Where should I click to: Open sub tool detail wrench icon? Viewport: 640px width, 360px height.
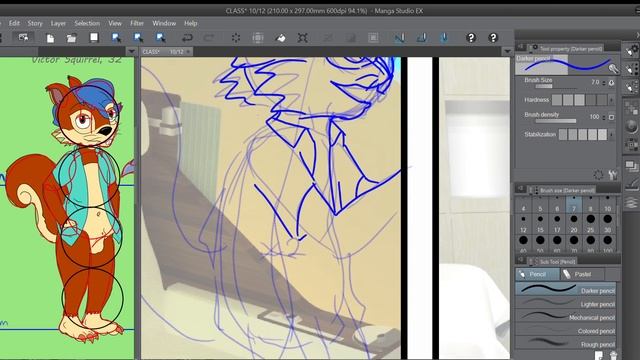point(612,175)
